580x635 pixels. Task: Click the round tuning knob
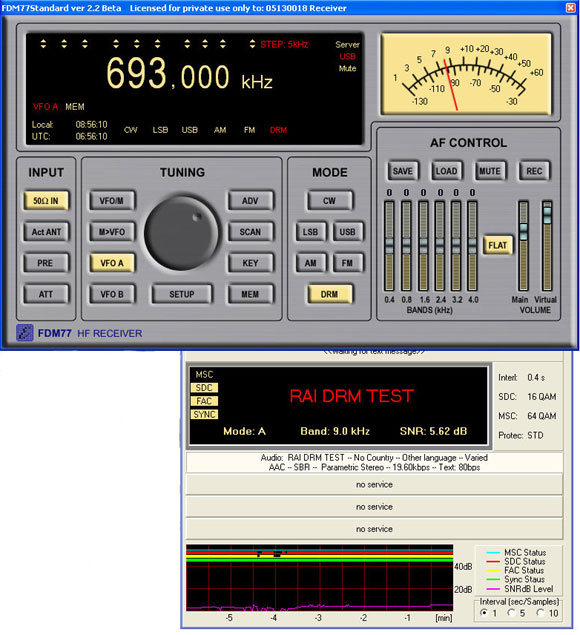pyautogui.click(x=182, y=233)
